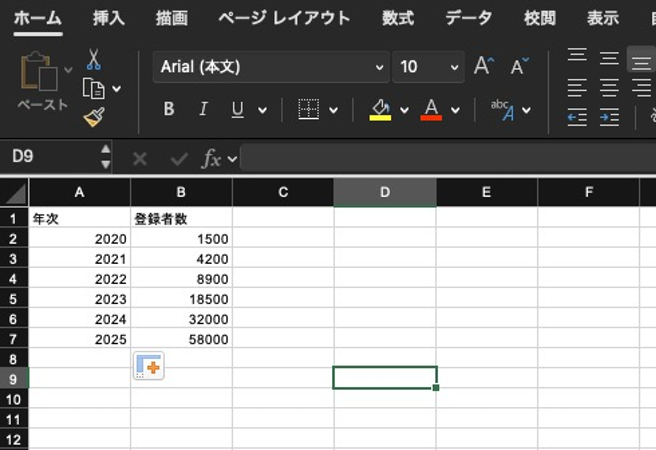
Task: Click the confirm checkmark in formula bar
Action: (179, 159)
